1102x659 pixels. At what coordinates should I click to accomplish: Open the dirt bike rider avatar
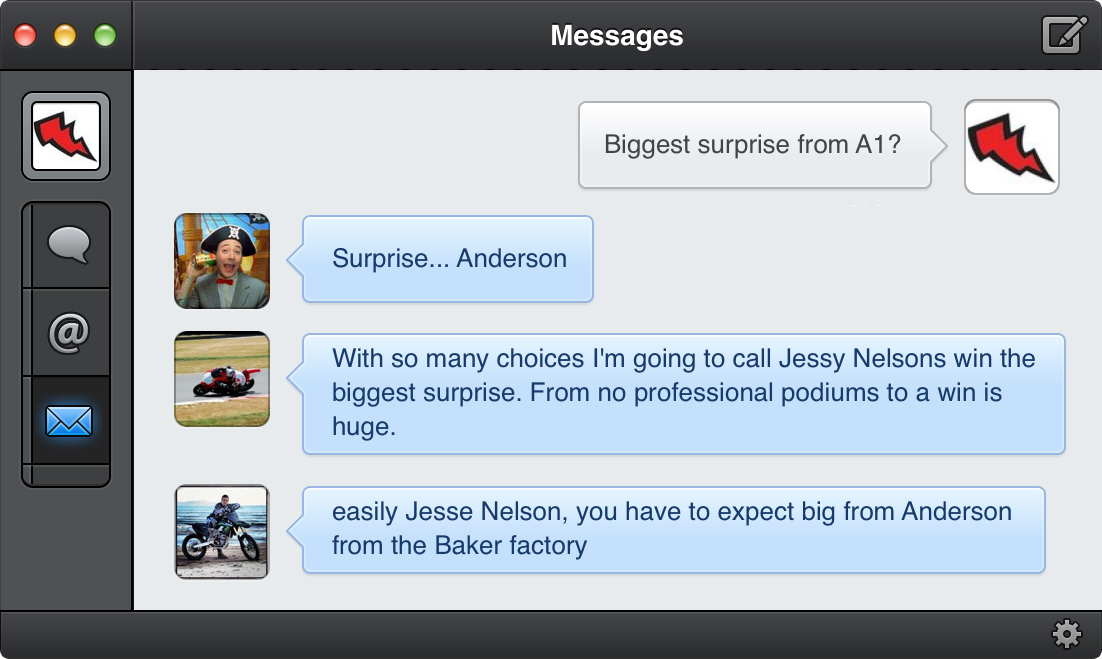[x=222, y=532]
